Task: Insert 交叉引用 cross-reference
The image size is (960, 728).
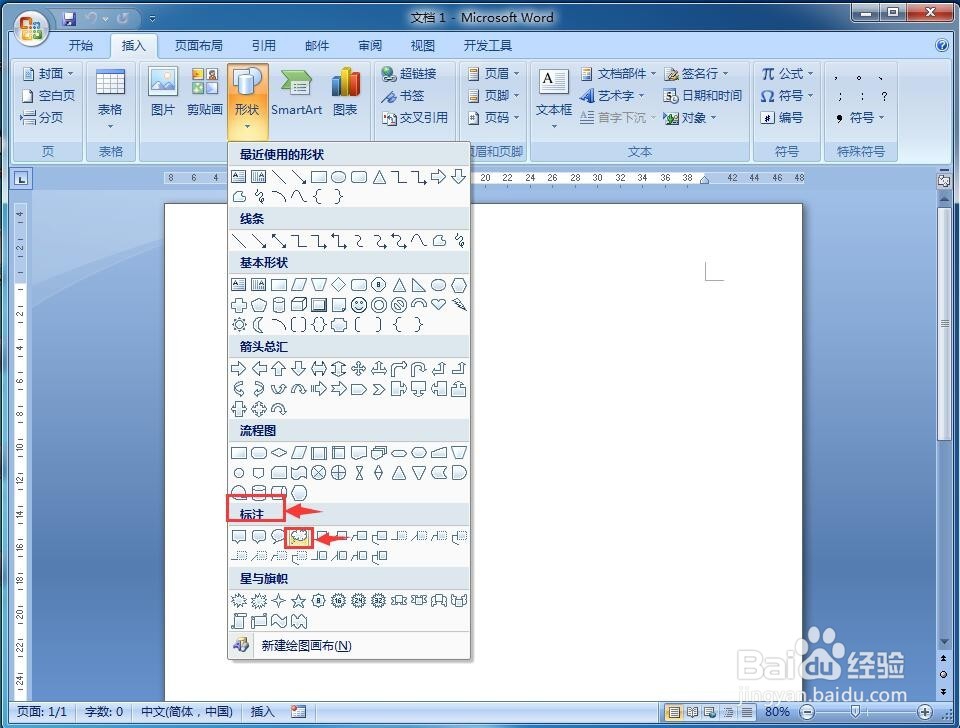Action: (414, 118)
